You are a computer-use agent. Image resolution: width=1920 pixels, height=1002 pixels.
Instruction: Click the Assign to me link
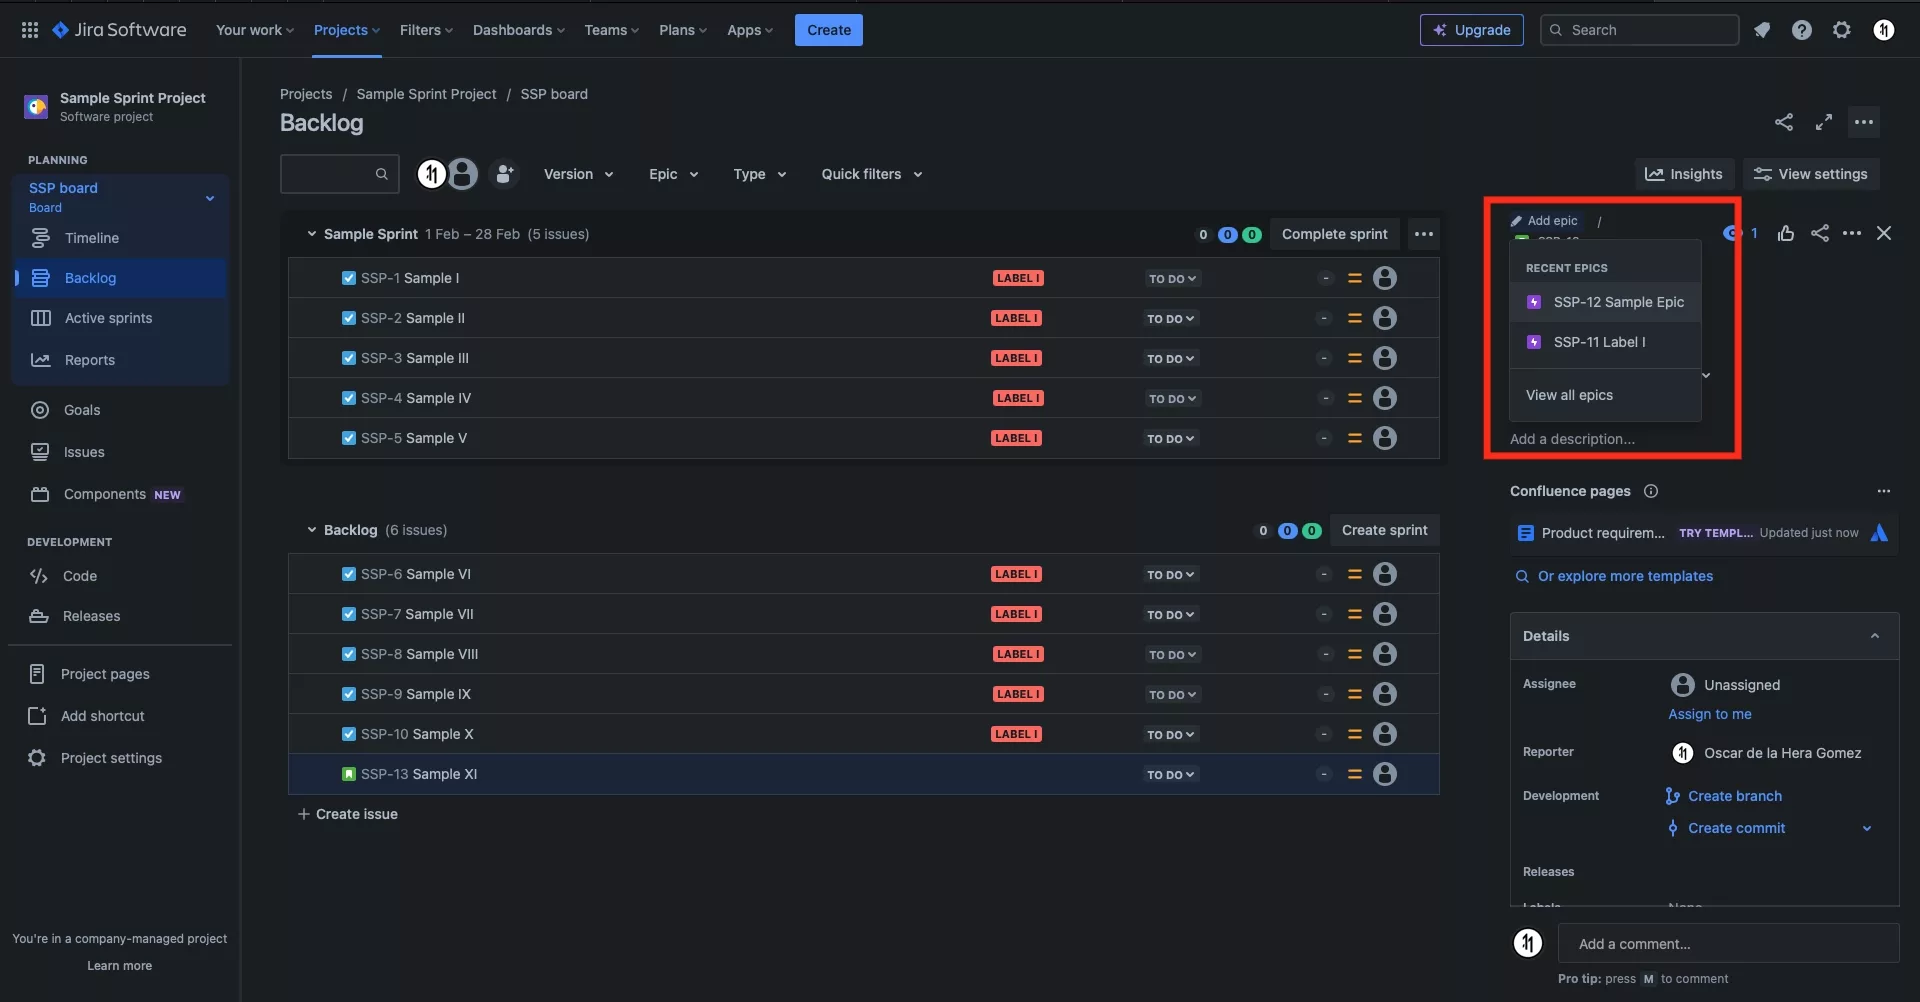(1710, 714)
